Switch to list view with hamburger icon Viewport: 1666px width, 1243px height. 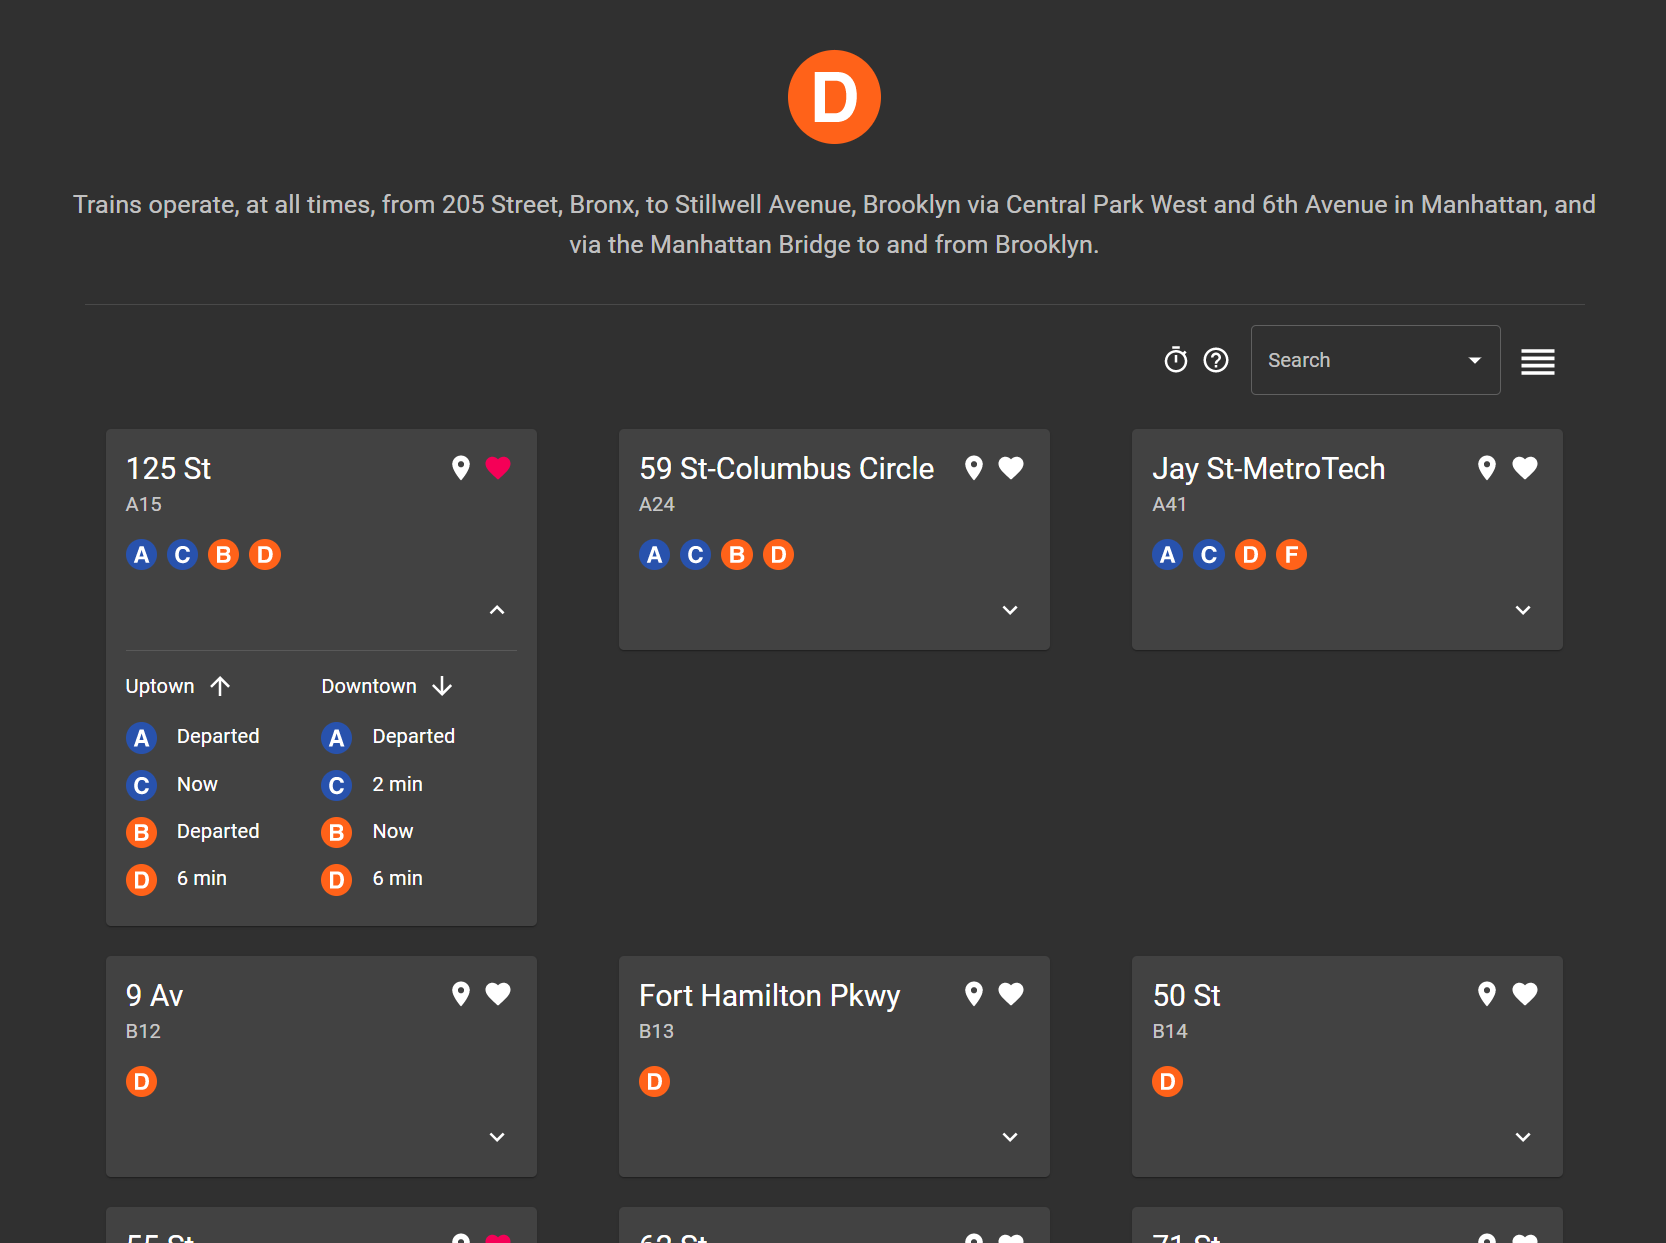(1538, 361)
